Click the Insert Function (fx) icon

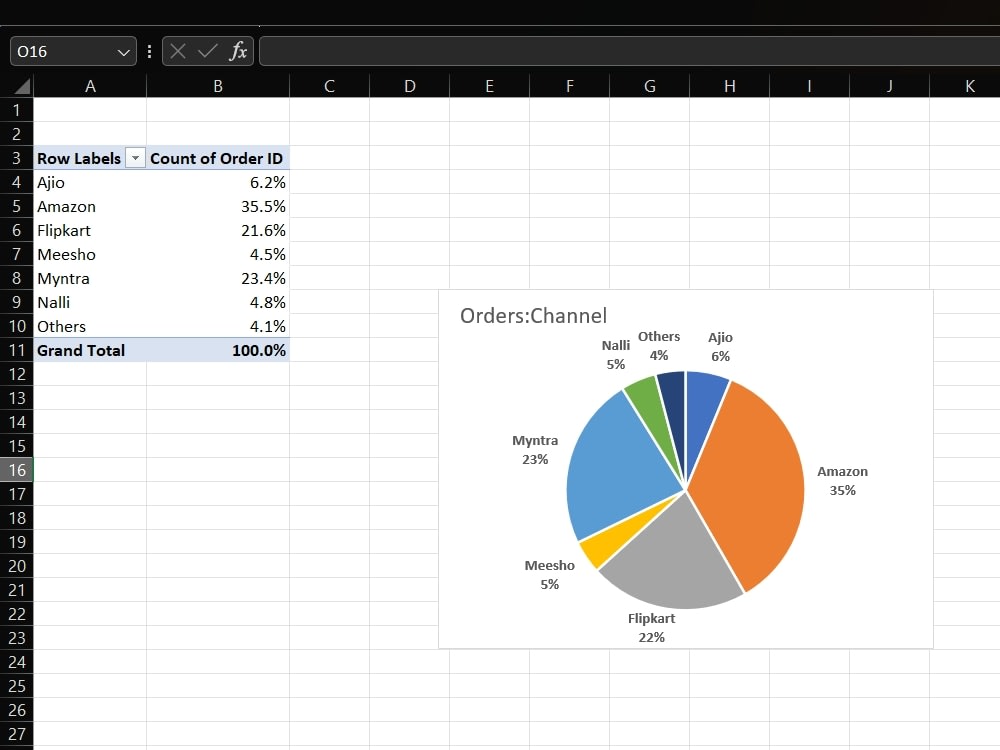point(239,51)
